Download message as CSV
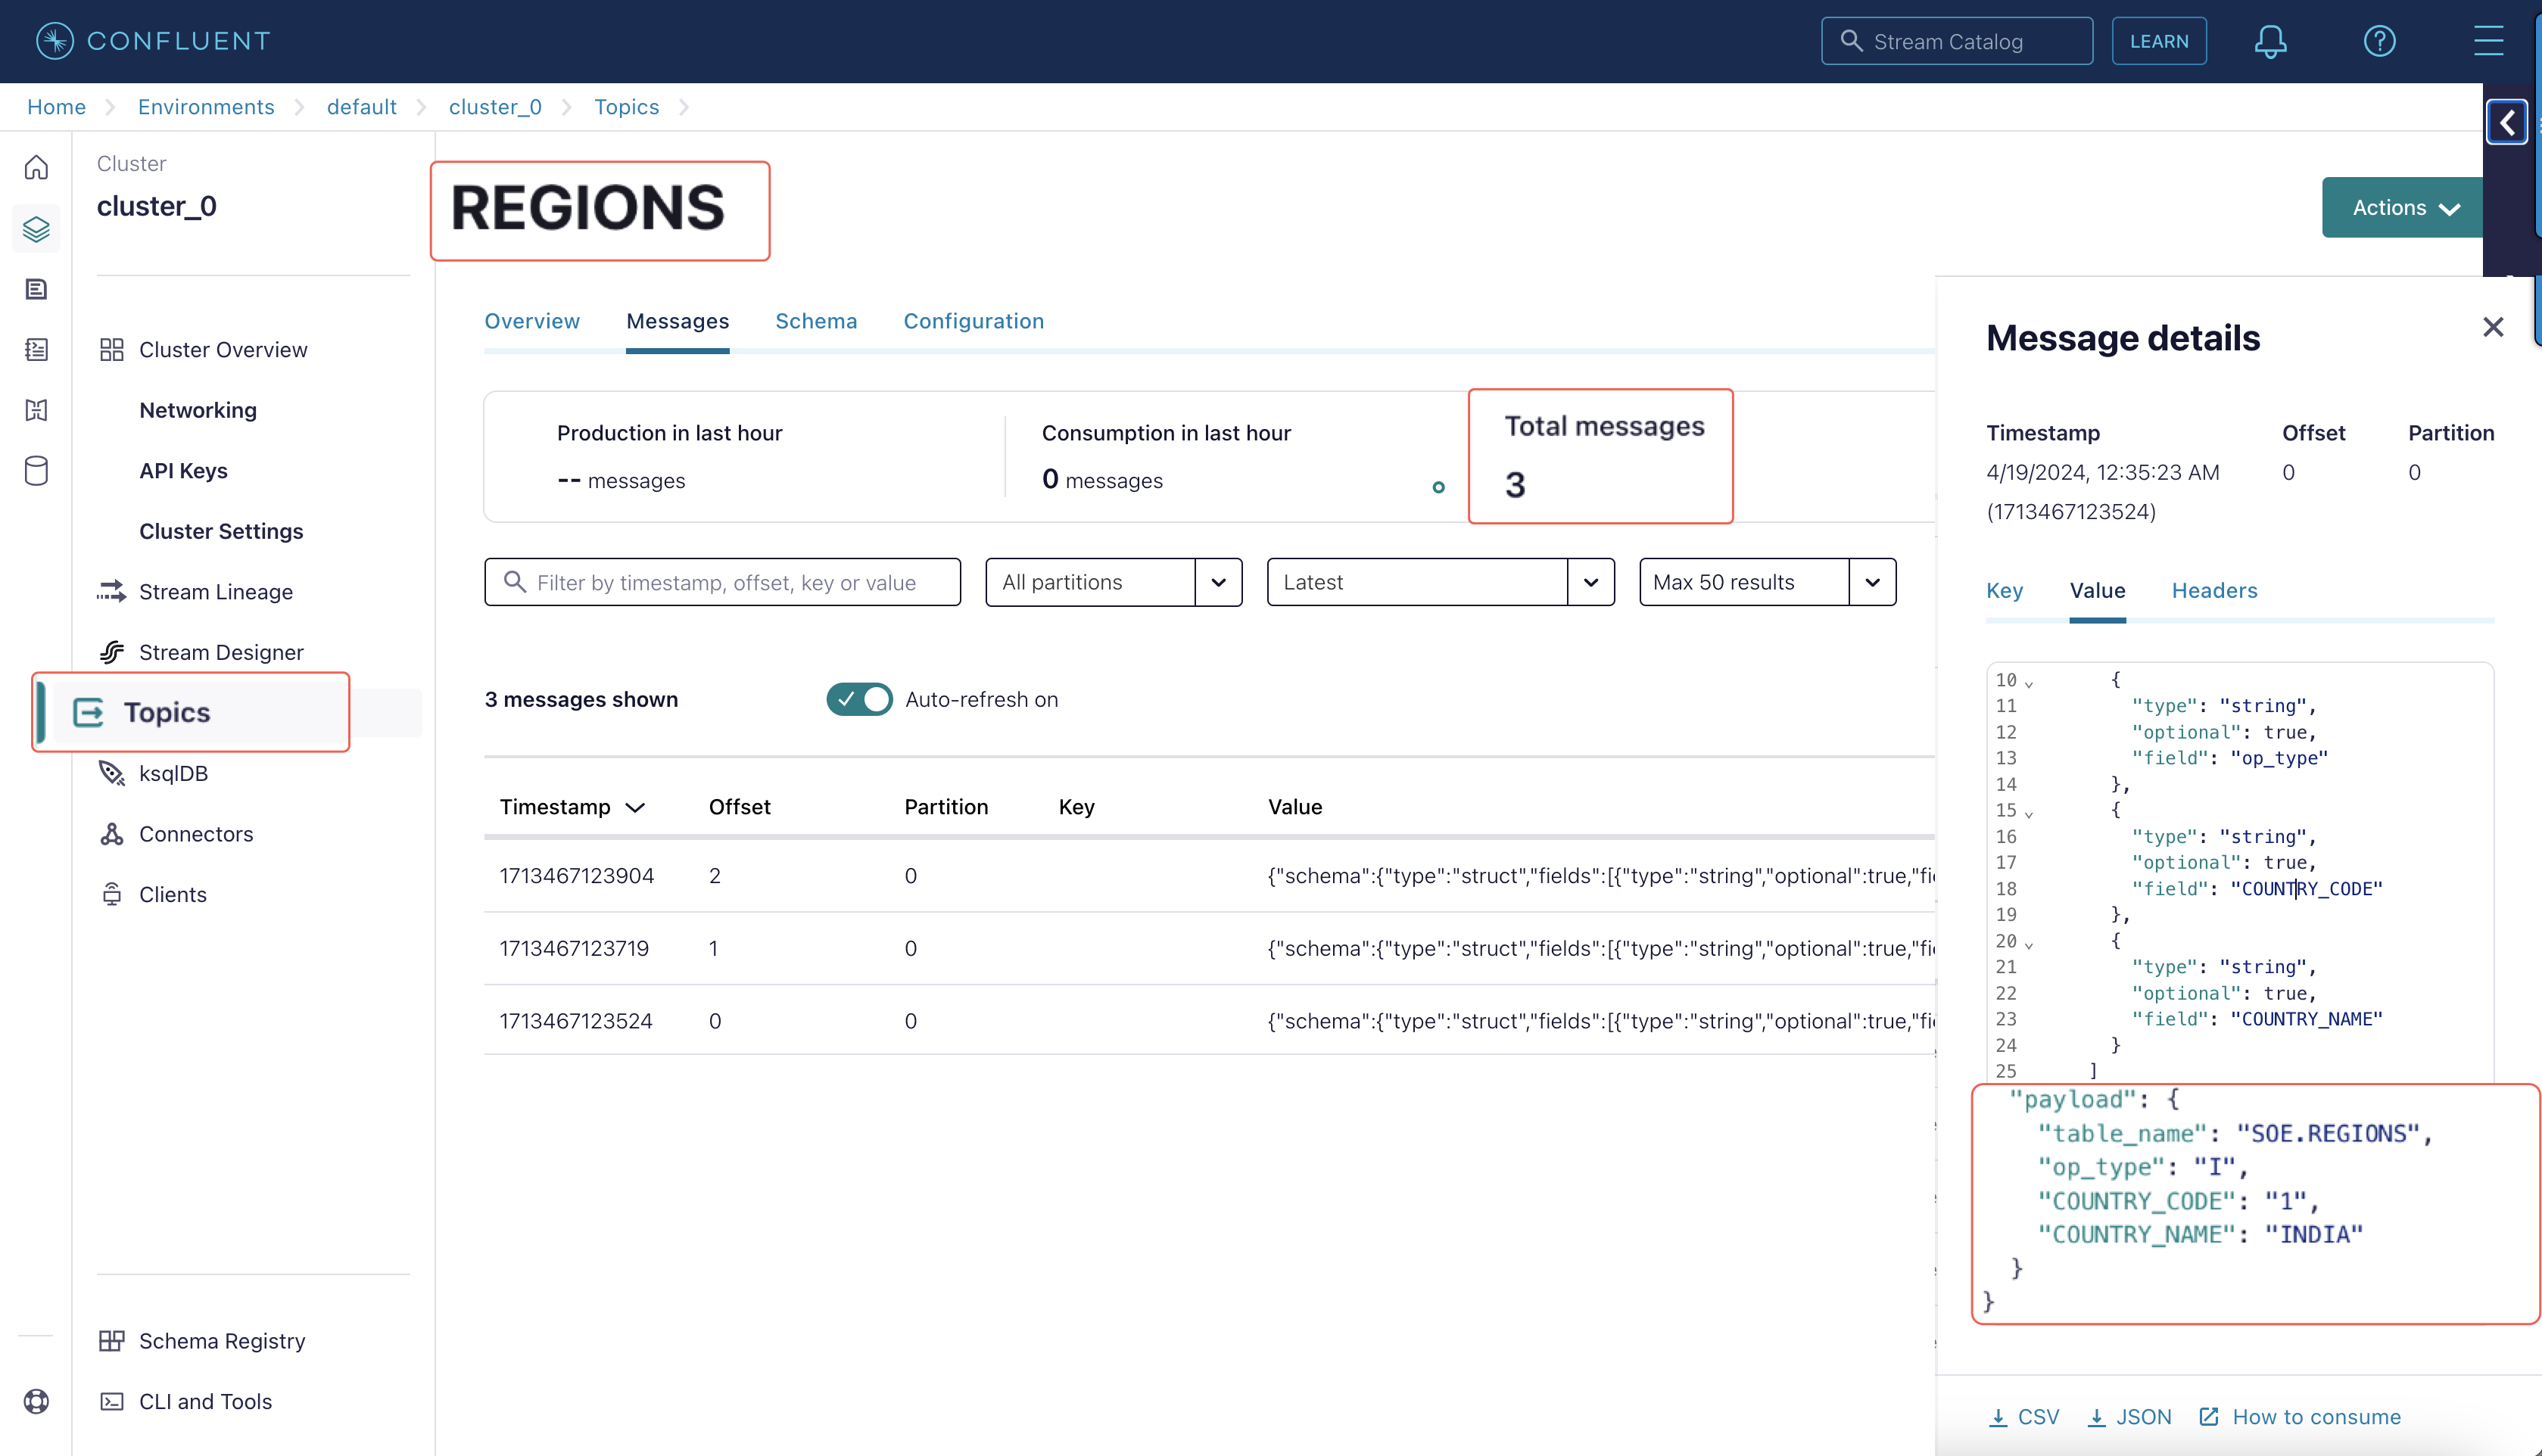The width and height of the screenshot is (2542, 1456). coord(2024,1416)
